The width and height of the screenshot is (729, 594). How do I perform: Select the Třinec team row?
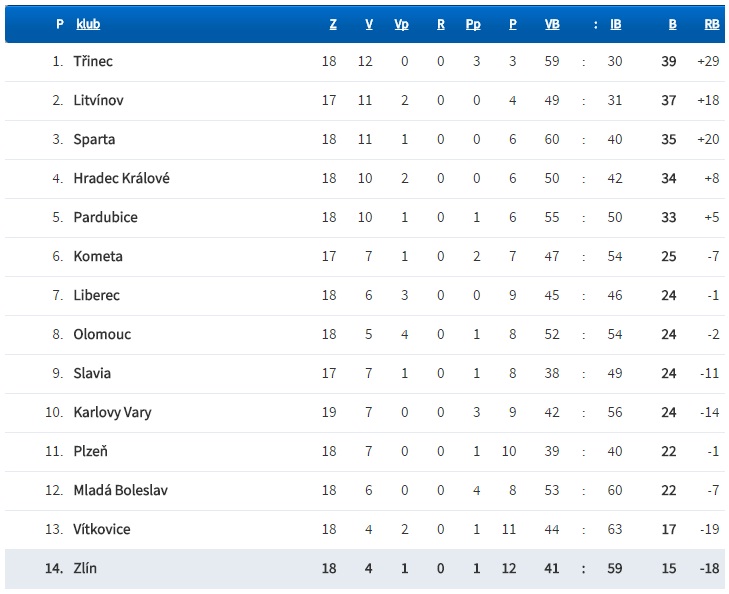(x=364, y=62)
